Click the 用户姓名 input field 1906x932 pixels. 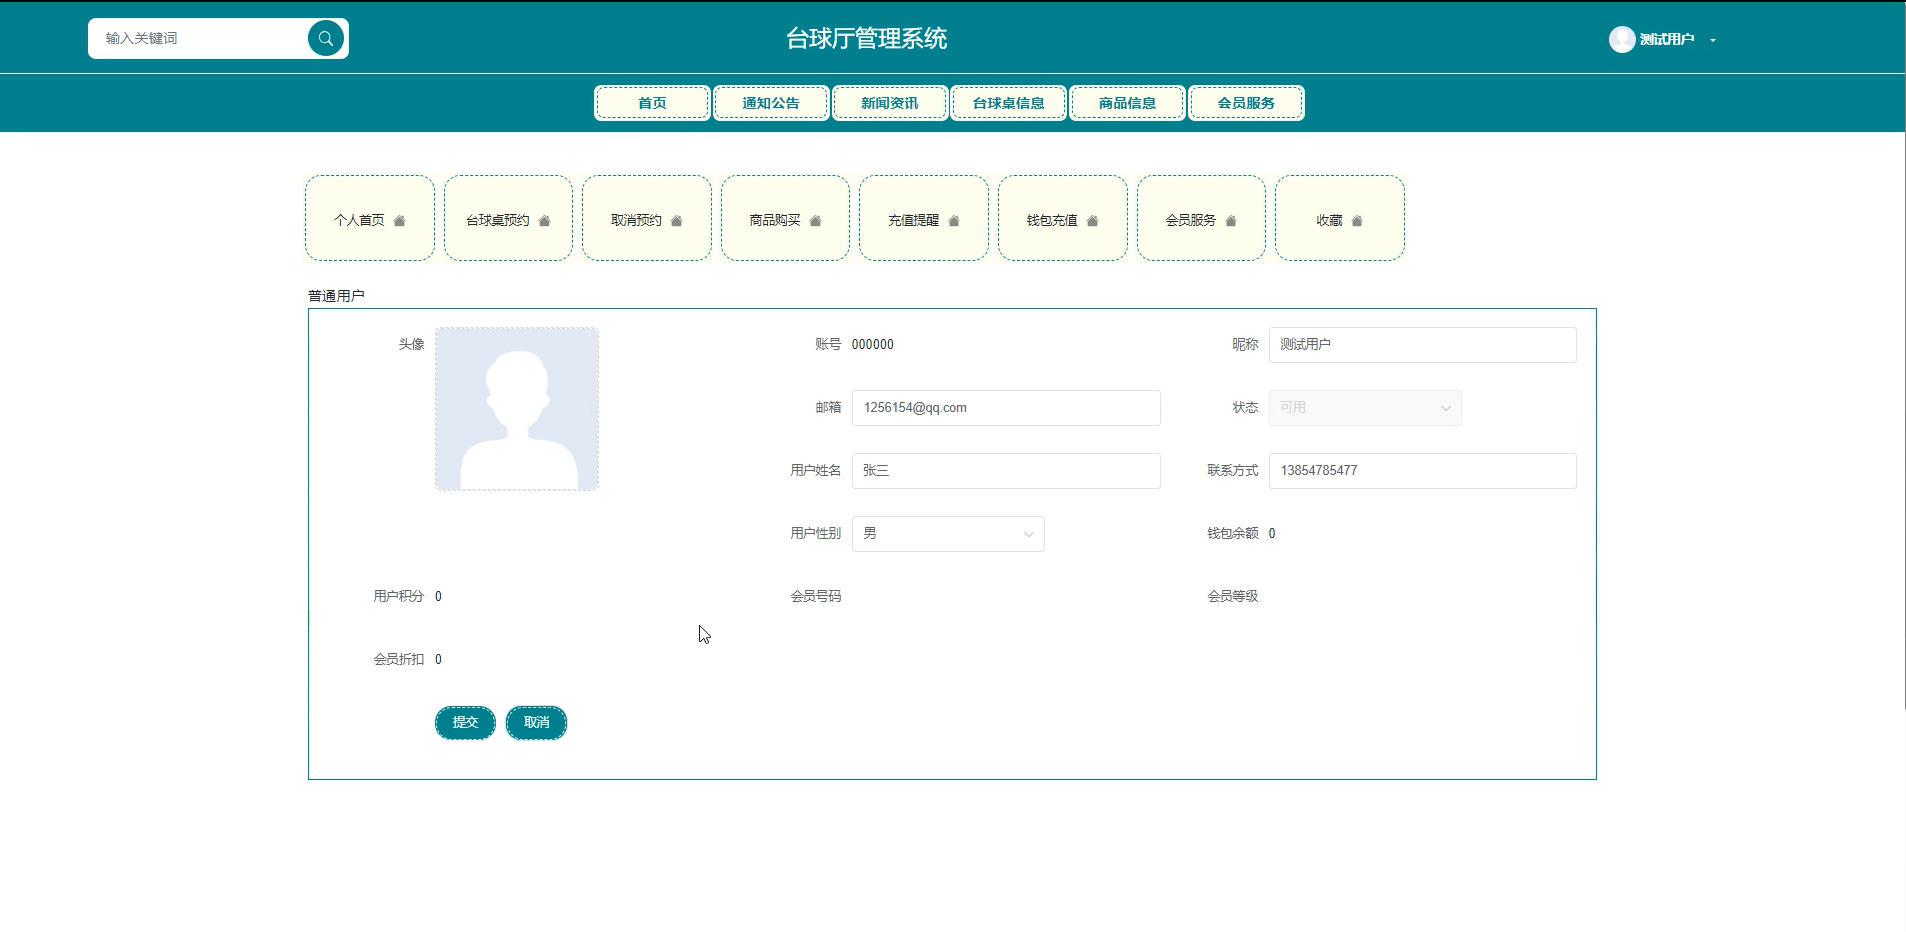pos(1006,471)
